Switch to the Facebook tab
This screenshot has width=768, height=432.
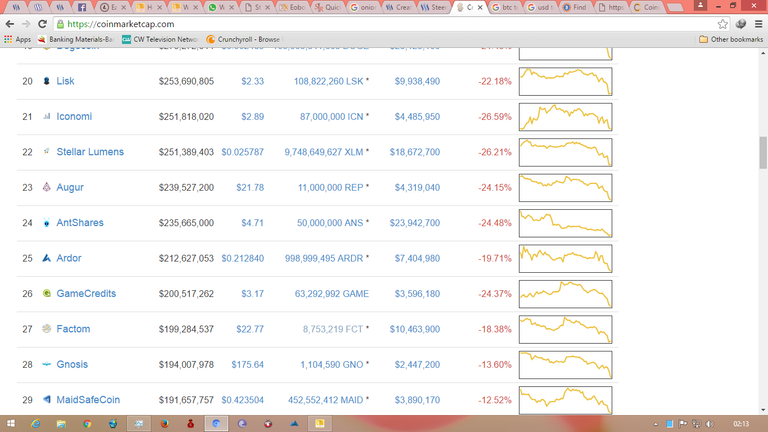pyautogui.click(x=82, y=7)
